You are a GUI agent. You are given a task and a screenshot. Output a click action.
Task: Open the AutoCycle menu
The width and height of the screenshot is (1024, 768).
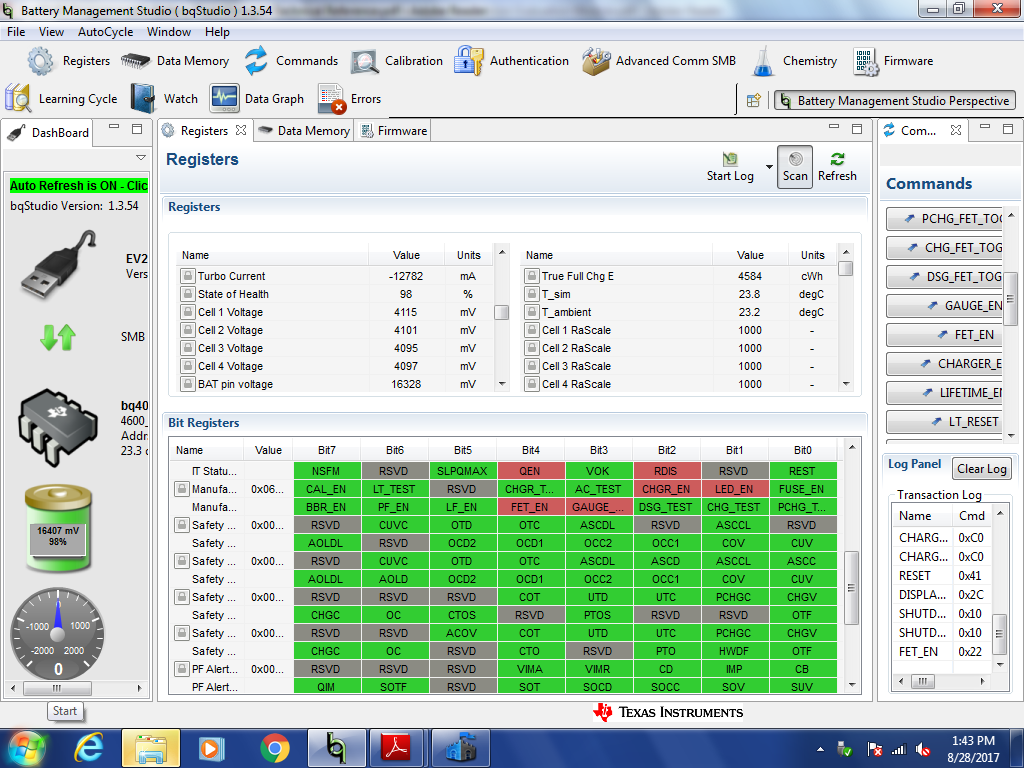tap(105, 32)
